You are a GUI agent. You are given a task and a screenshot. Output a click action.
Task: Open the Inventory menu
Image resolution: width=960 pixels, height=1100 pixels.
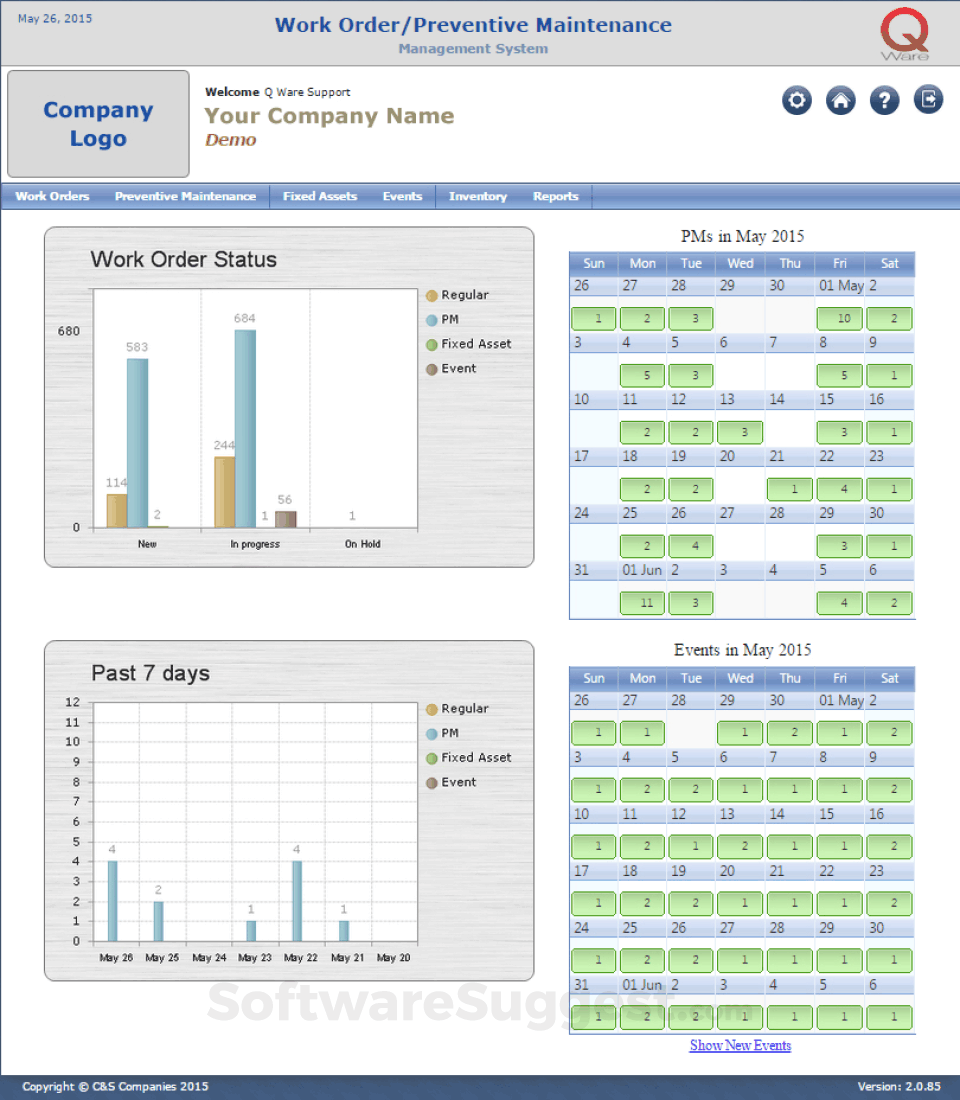pyautogui.click(x=477, y=196)
